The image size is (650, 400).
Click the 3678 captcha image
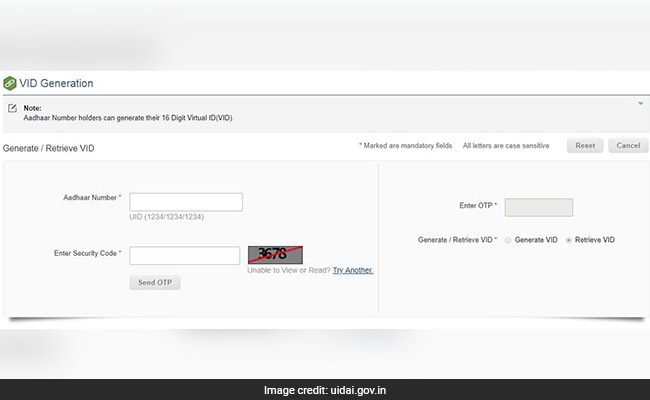pyautogui.click(x=275, y=255)
